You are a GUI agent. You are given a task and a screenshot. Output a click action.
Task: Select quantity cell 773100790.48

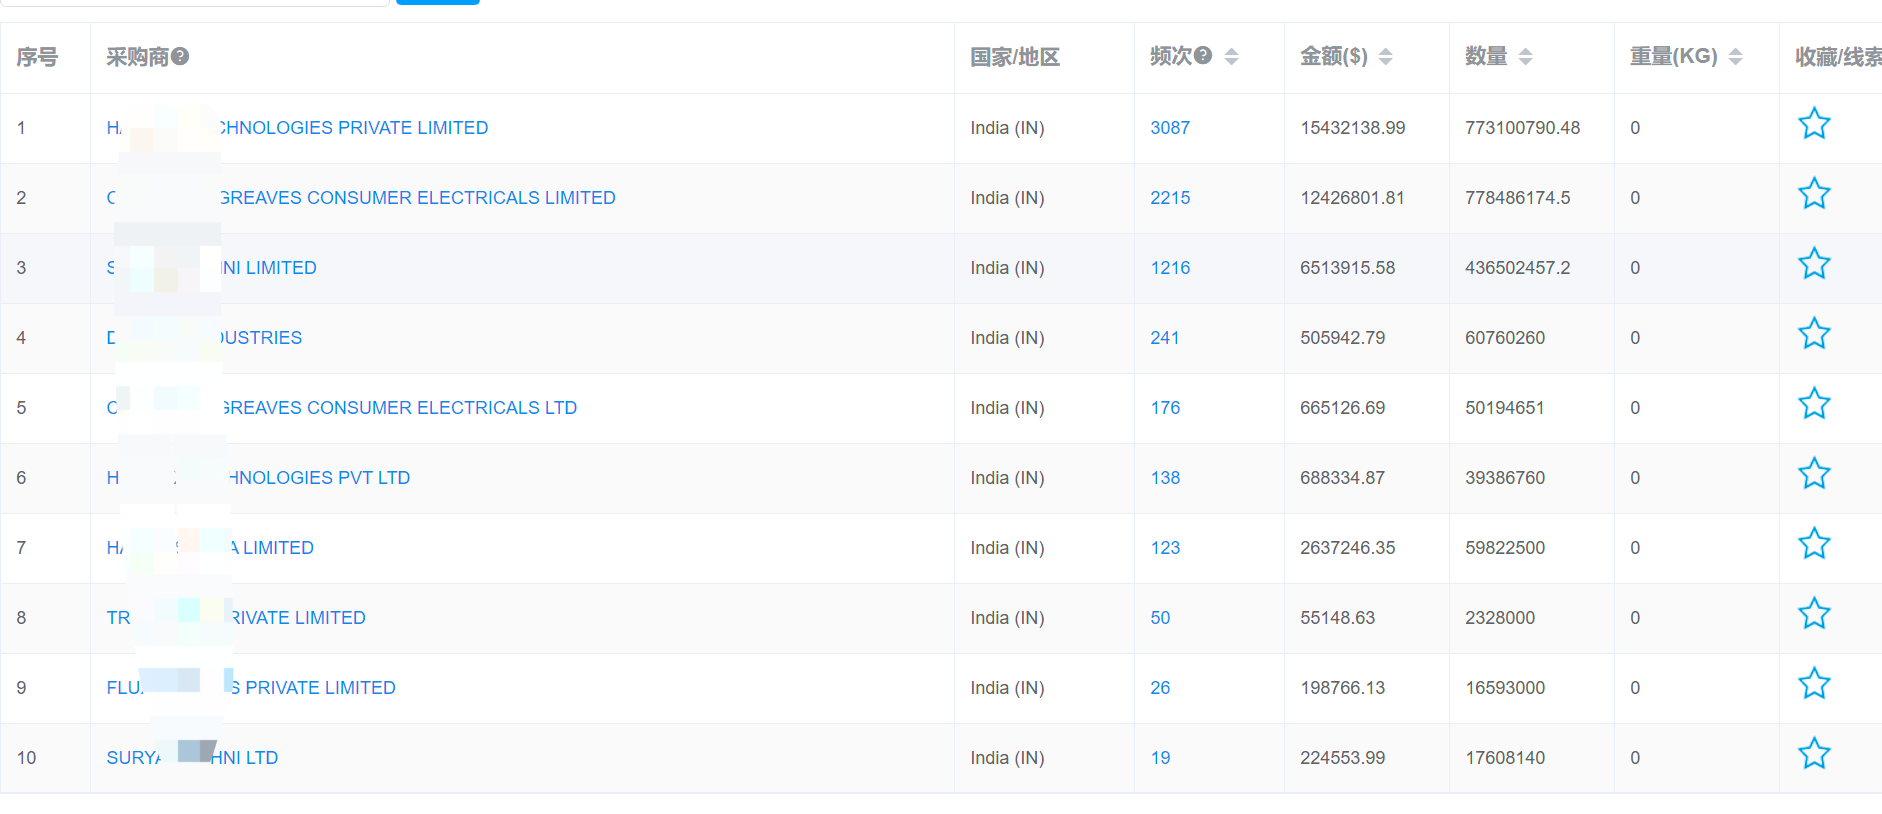pos(1523,128)
